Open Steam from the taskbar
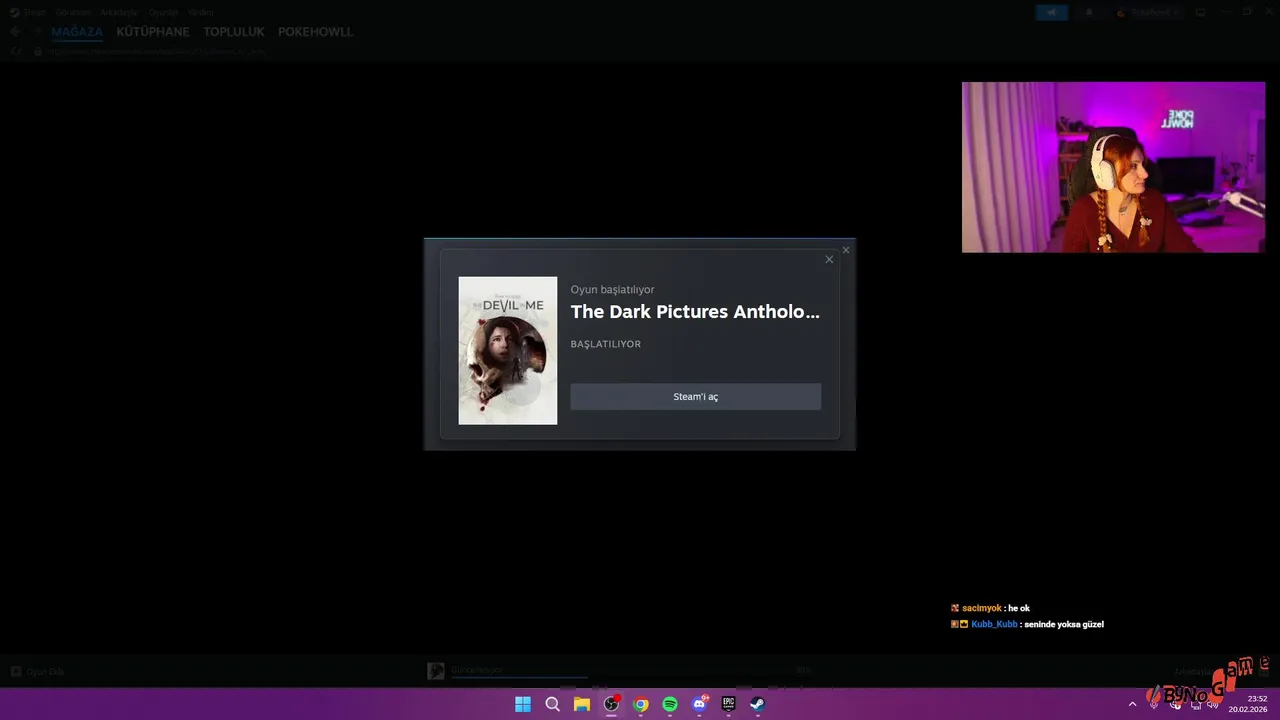The height and width of the screenshot is (720, 1280). coord(758,704)
